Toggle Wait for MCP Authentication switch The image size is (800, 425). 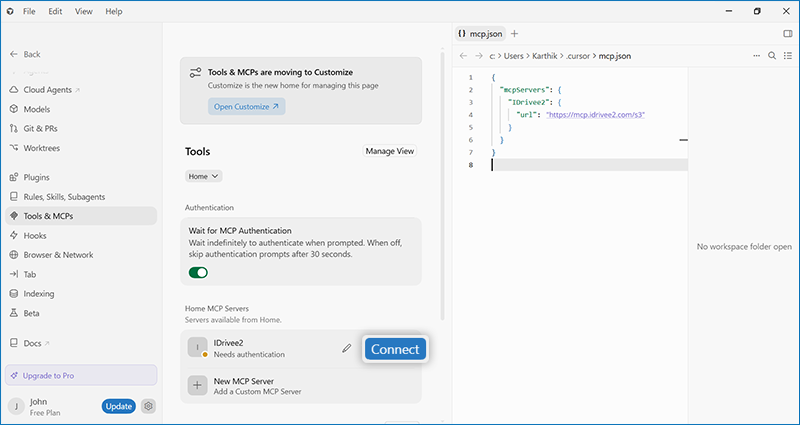tap(198, 272)
